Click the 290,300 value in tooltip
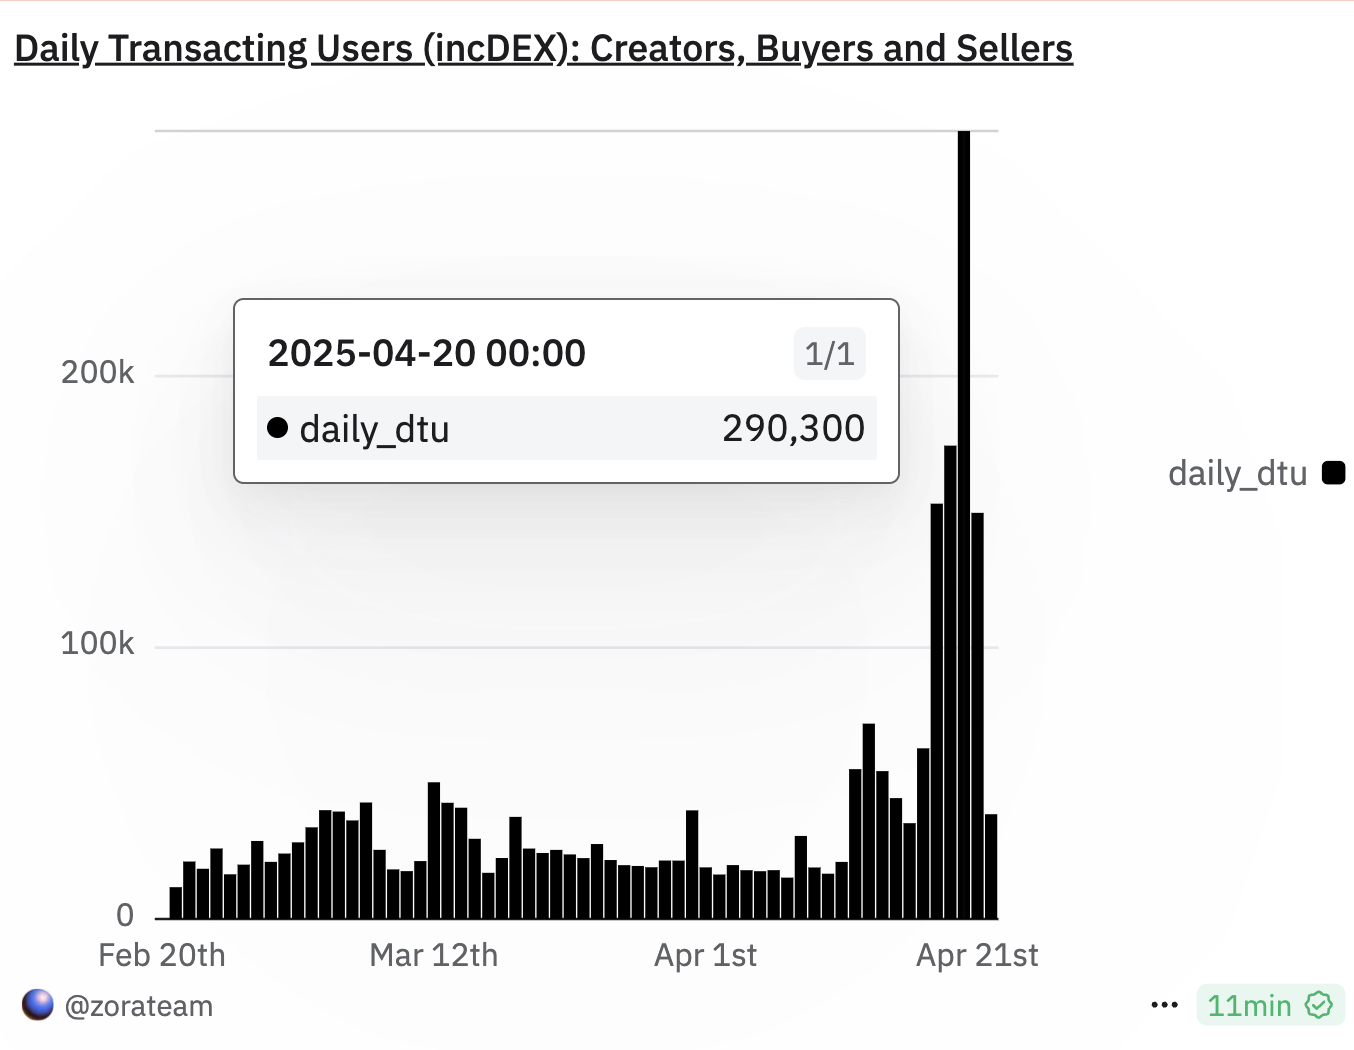 tap(793, 428)
